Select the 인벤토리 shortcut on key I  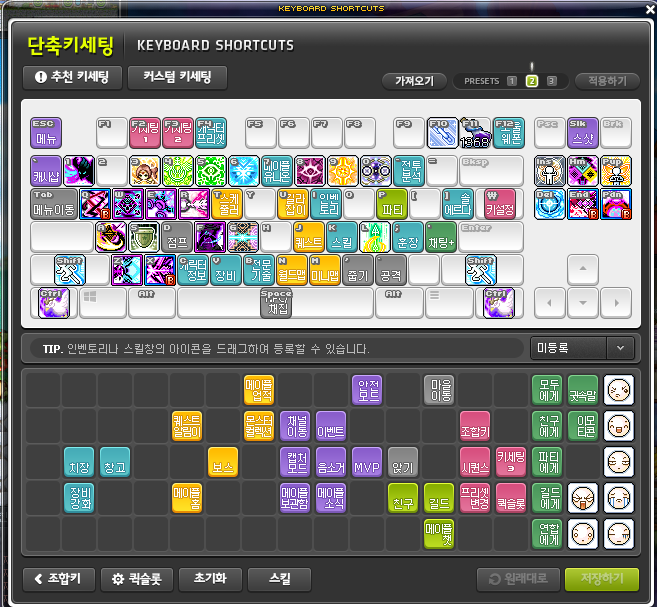point(326,204)
